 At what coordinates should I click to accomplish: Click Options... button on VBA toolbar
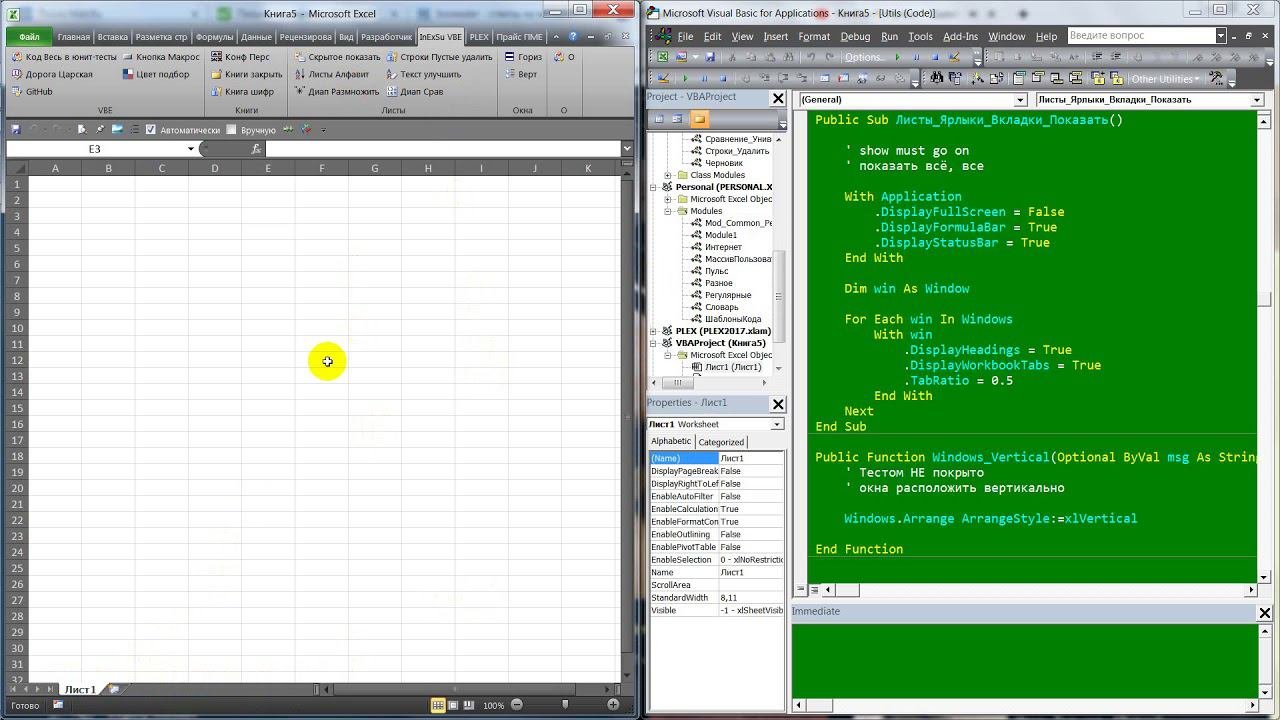click(864, 57)
